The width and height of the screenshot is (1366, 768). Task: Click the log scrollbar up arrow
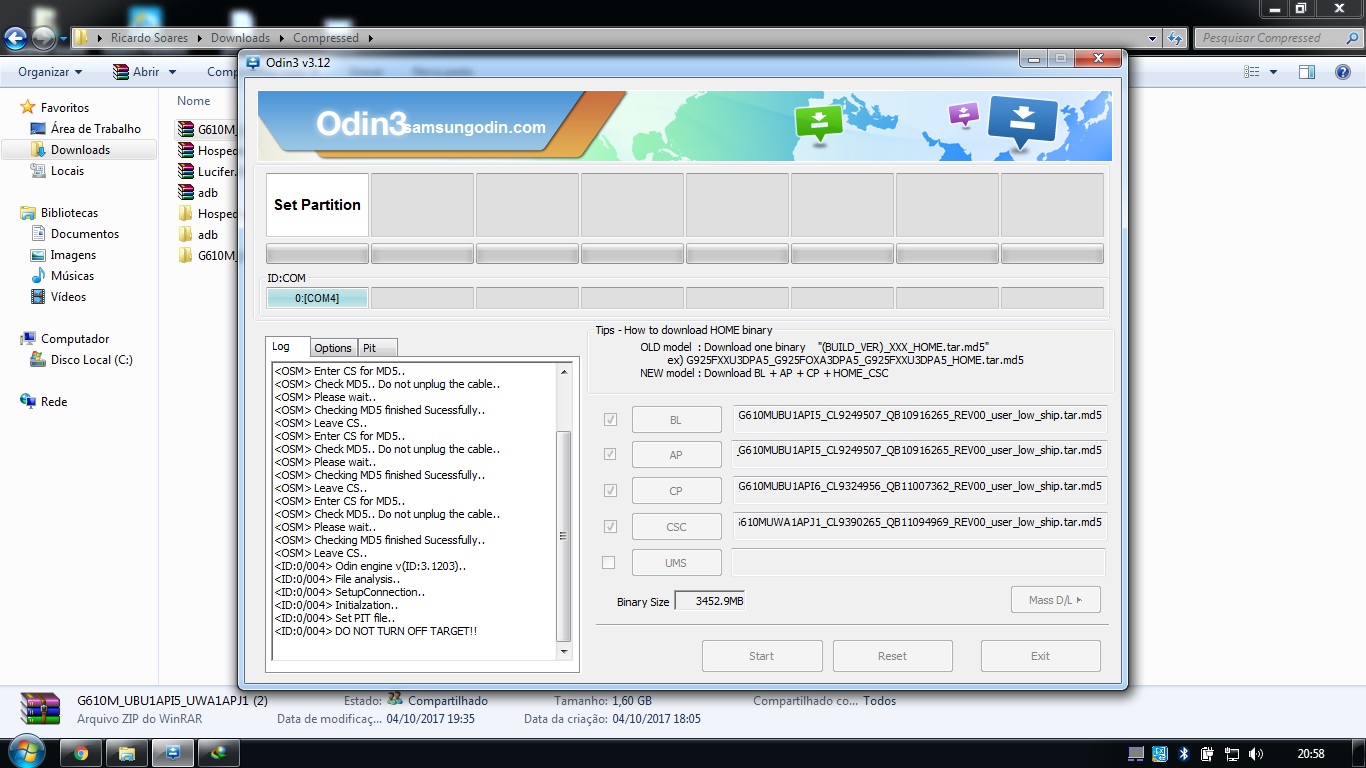coord(564,371)
